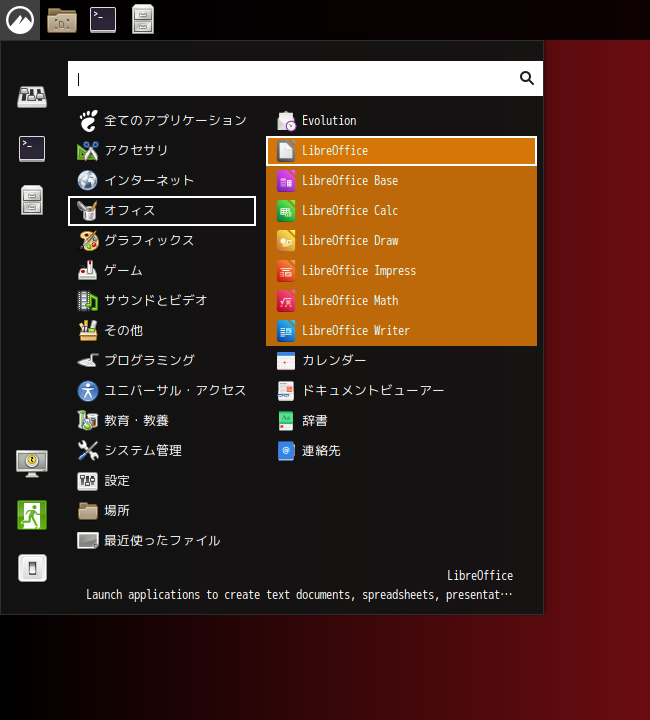Launch LibreOffice Calc
The image size is (650, 720).
tap(402, 211)
